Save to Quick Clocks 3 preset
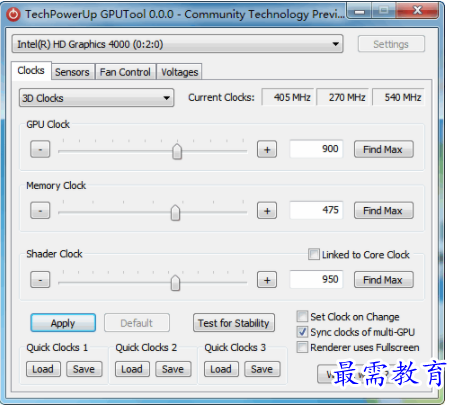The height and width of the screenshot is (405, 455). coord(262,369)
